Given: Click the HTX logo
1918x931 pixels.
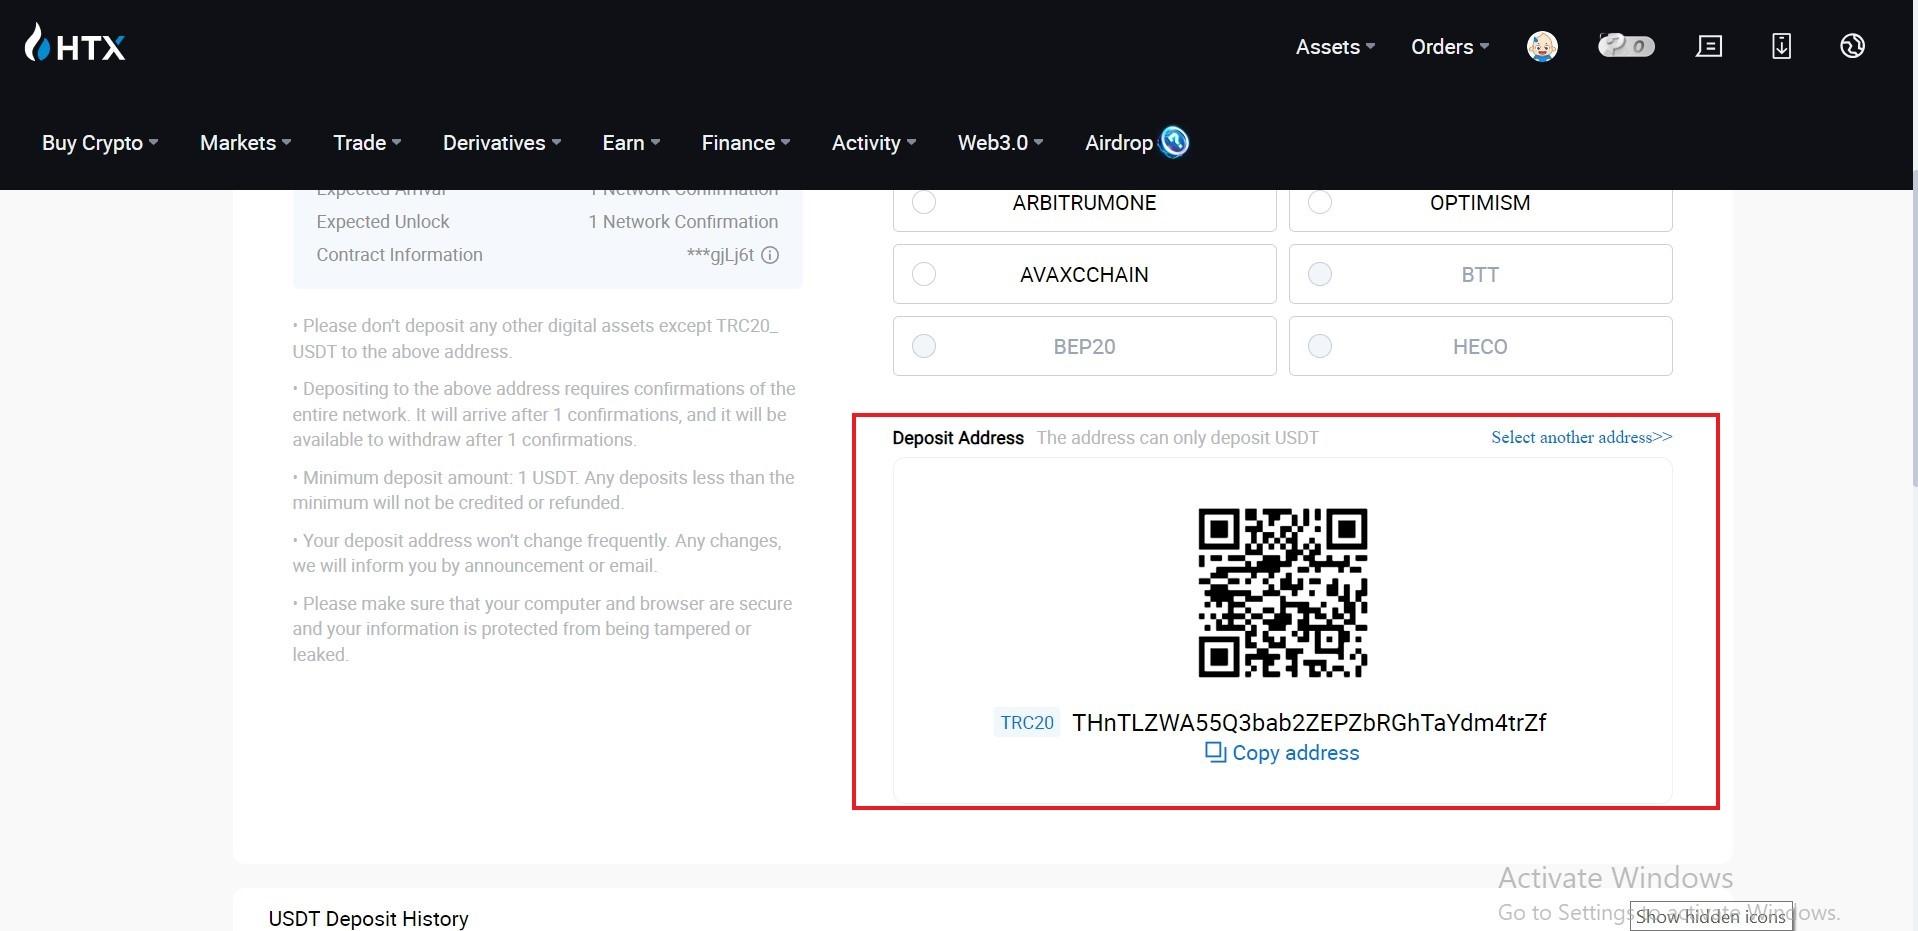Looking at the screenshot, I should 75,44.
